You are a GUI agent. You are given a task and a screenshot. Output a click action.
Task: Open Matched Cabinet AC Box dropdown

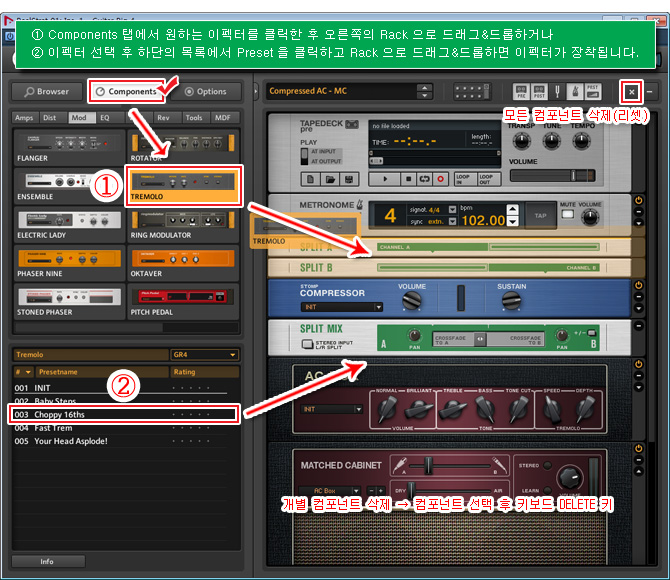pyautogui.click(x=329, y=491)
